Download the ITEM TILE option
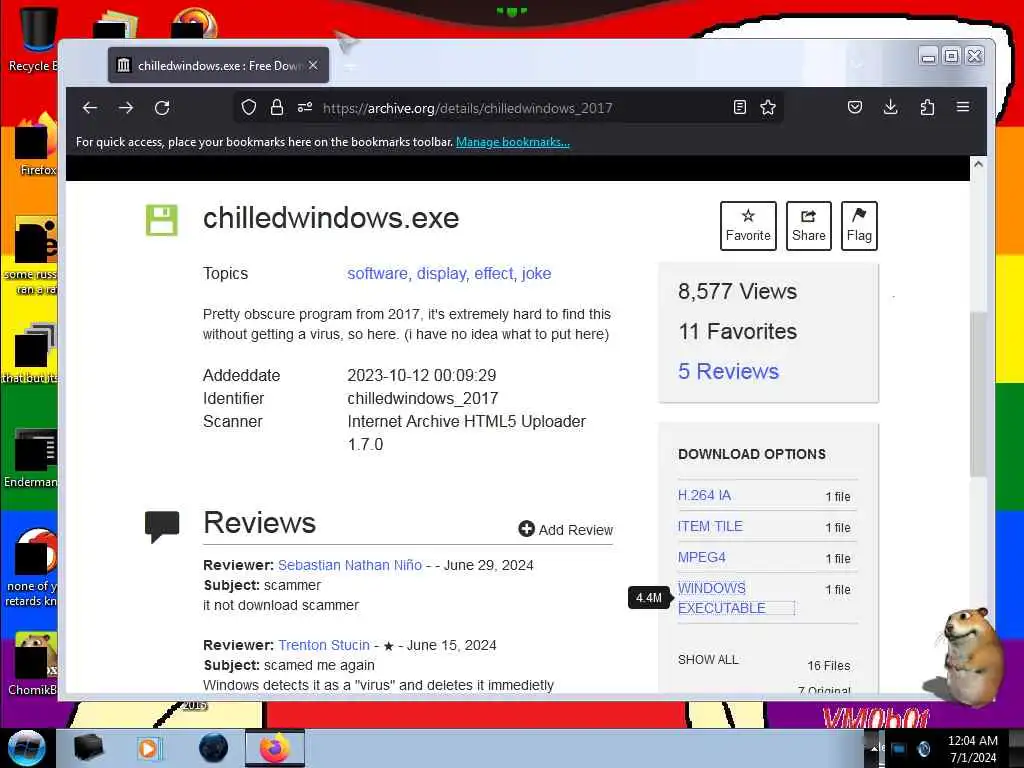The height and width of the screenshot is (768, 1024). point(710,526)
